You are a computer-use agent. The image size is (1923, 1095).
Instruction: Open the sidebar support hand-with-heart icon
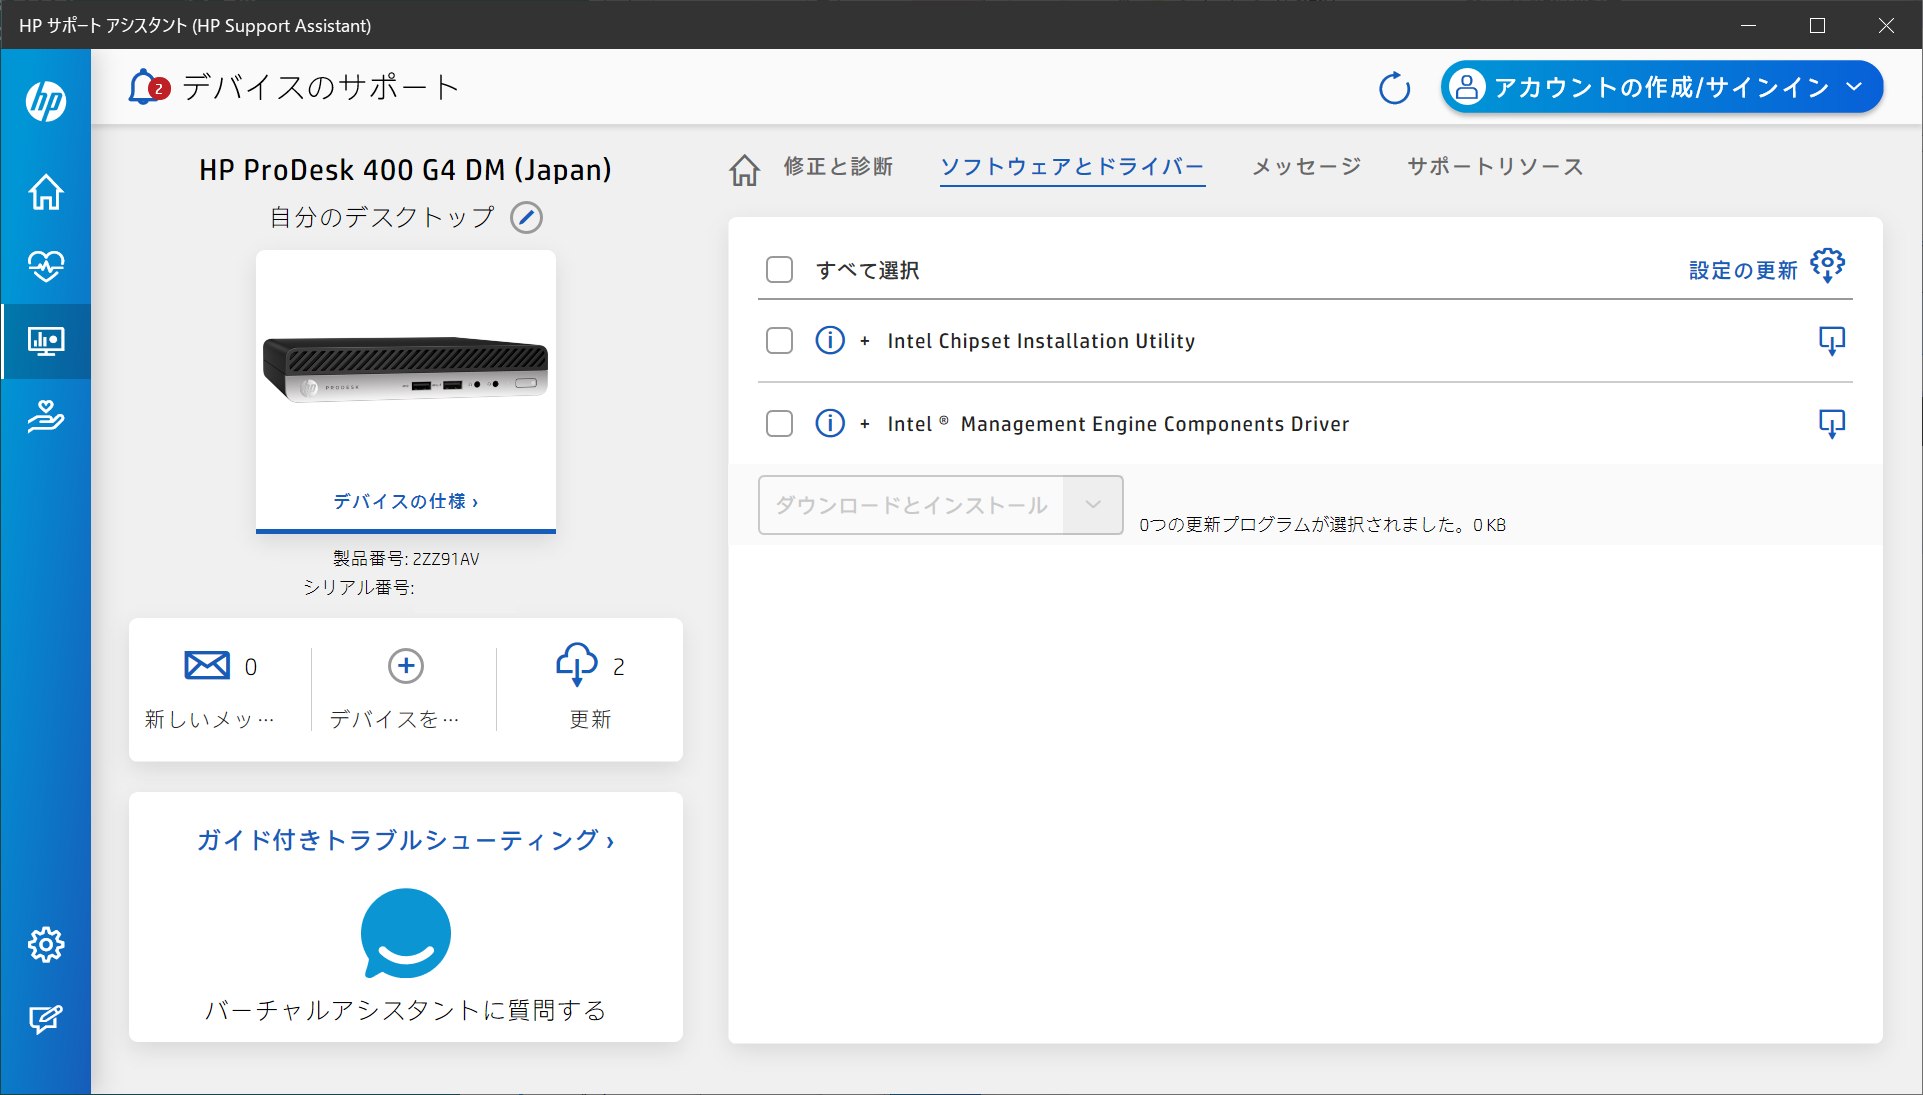point(46,415)
